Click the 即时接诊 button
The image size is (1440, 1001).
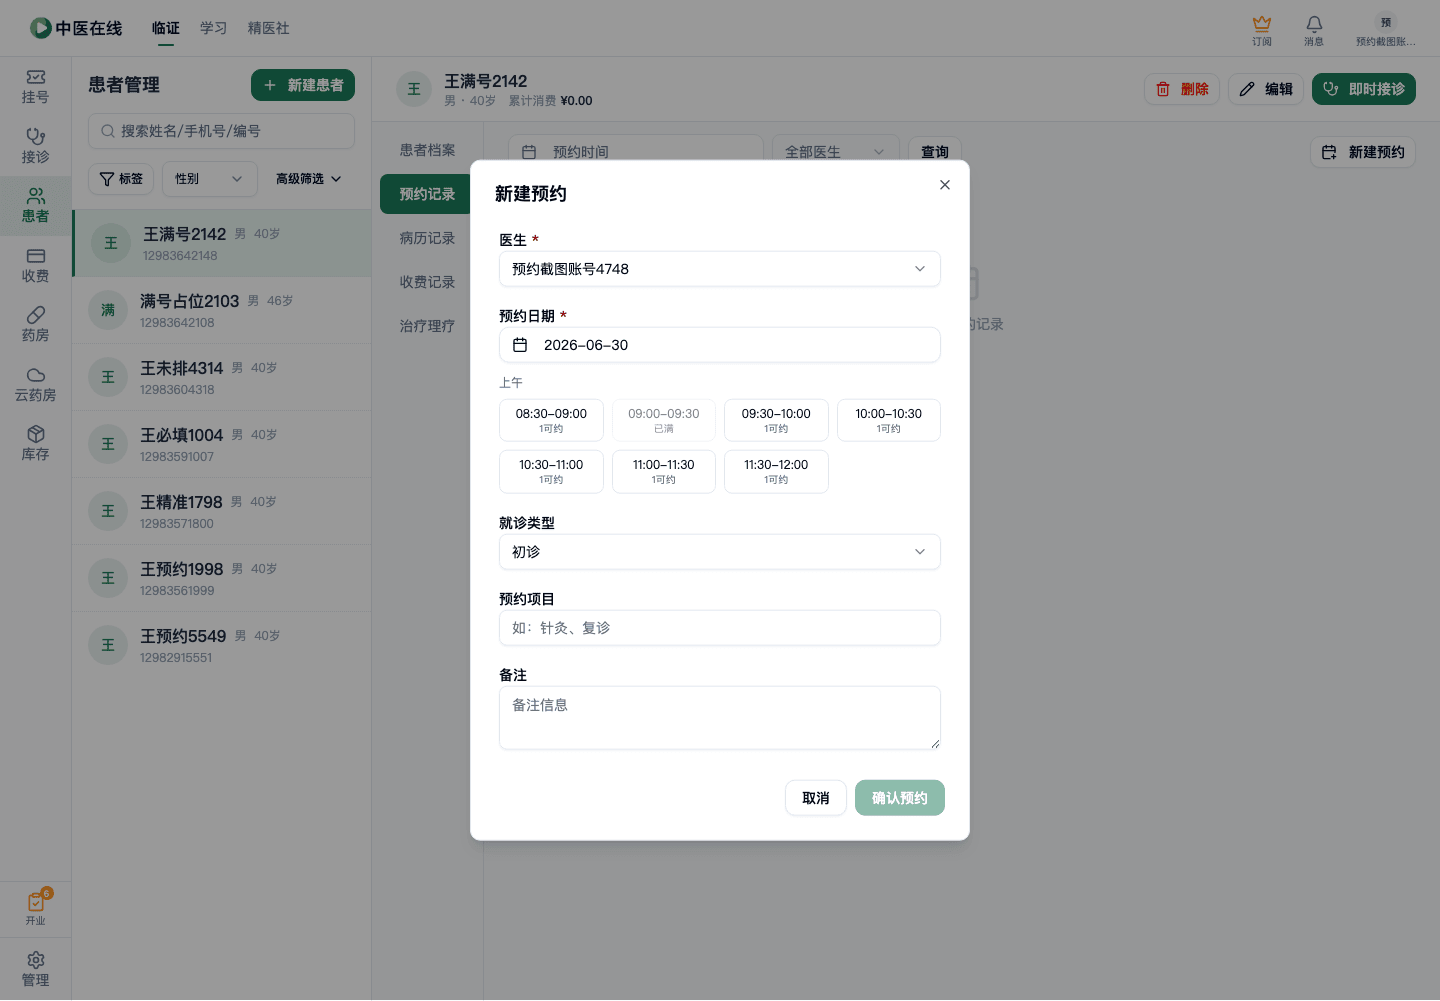tap(1364, 89)
